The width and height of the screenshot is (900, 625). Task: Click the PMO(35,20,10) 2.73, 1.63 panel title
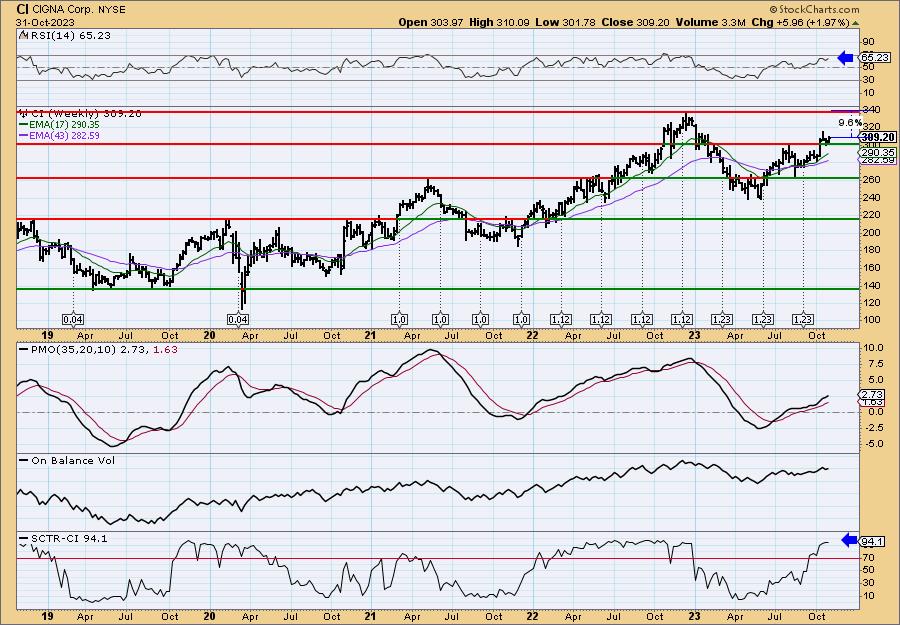(103, 350)
